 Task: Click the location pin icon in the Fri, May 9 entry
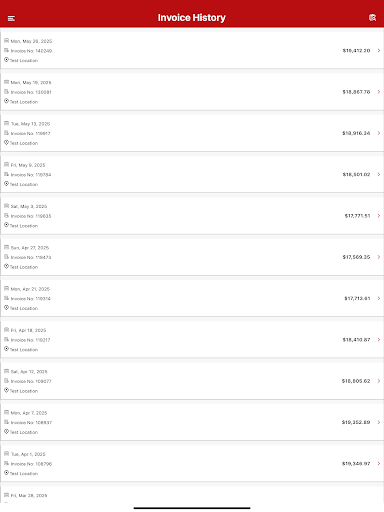pos(6,184)
